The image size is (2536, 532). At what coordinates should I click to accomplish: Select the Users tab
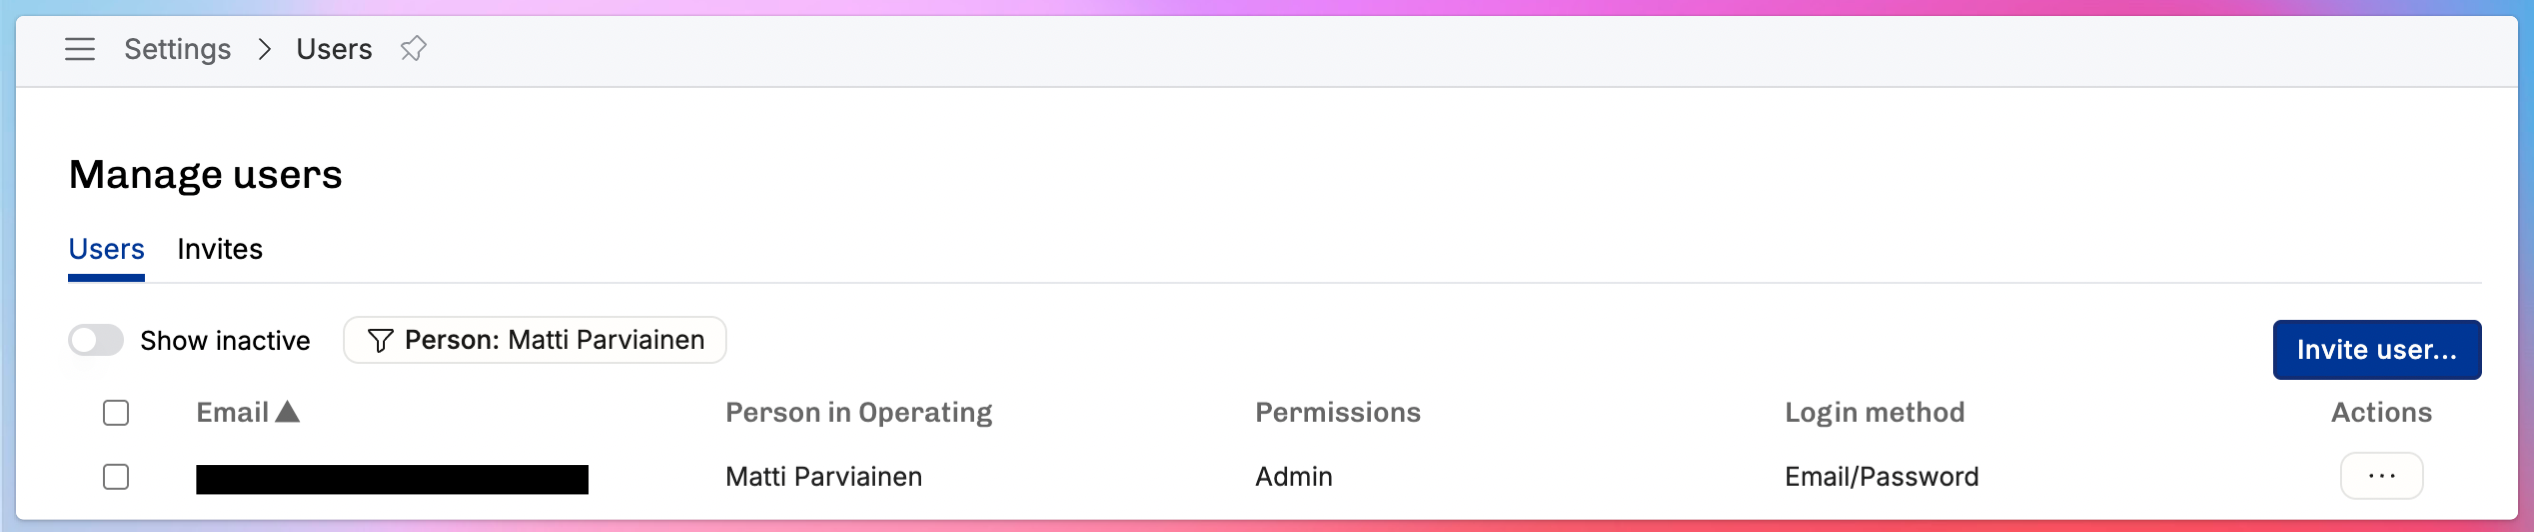(106, 249)
